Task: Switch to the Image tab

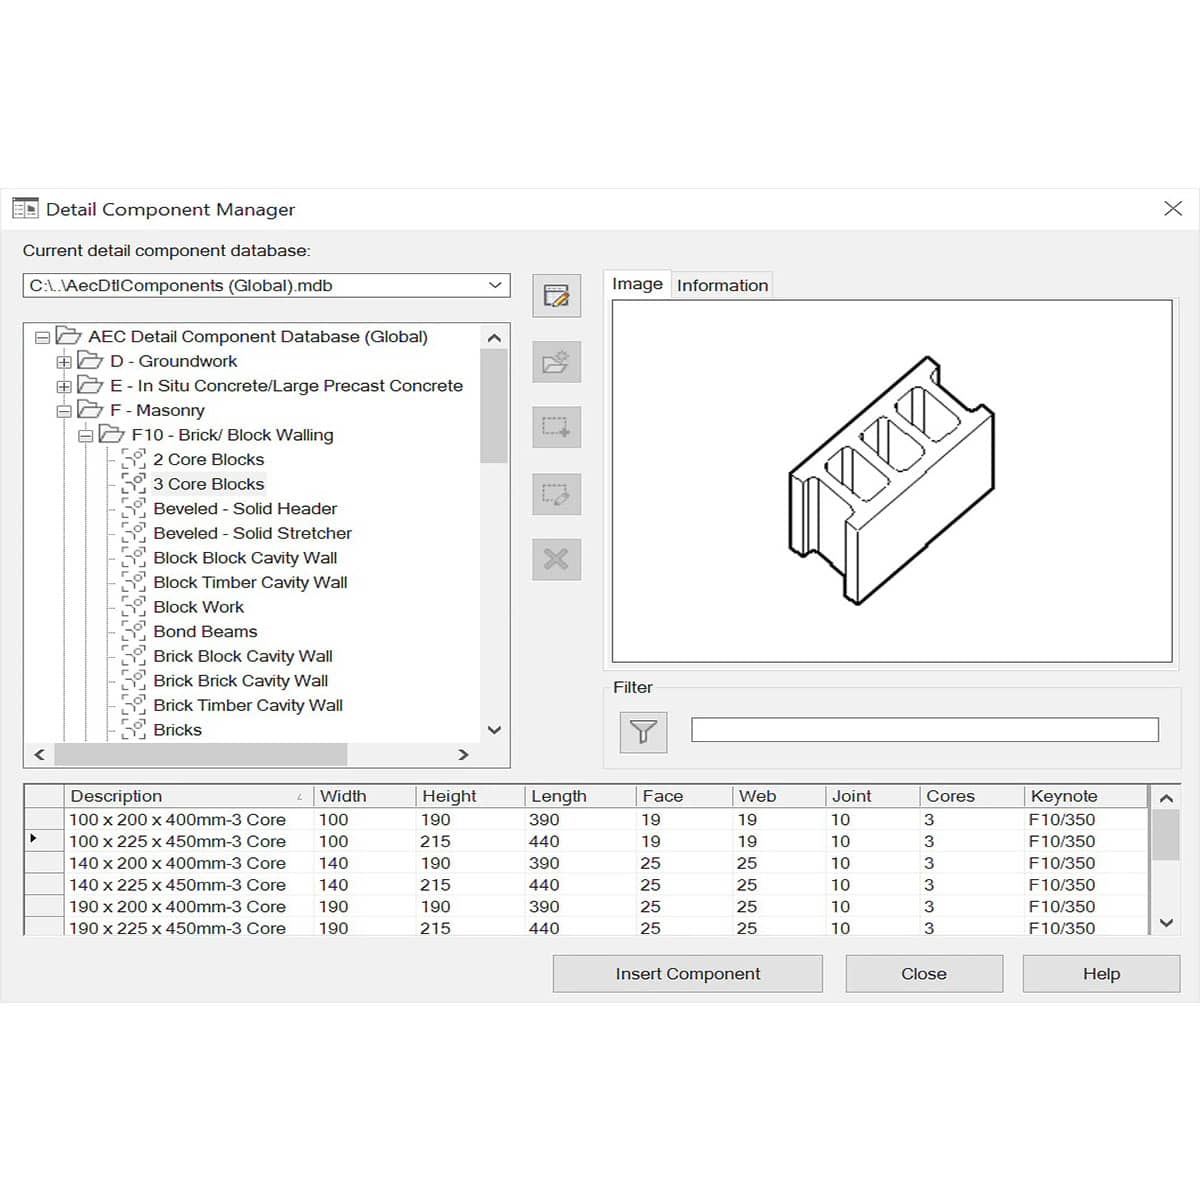Action: click(x=637, y=285)
